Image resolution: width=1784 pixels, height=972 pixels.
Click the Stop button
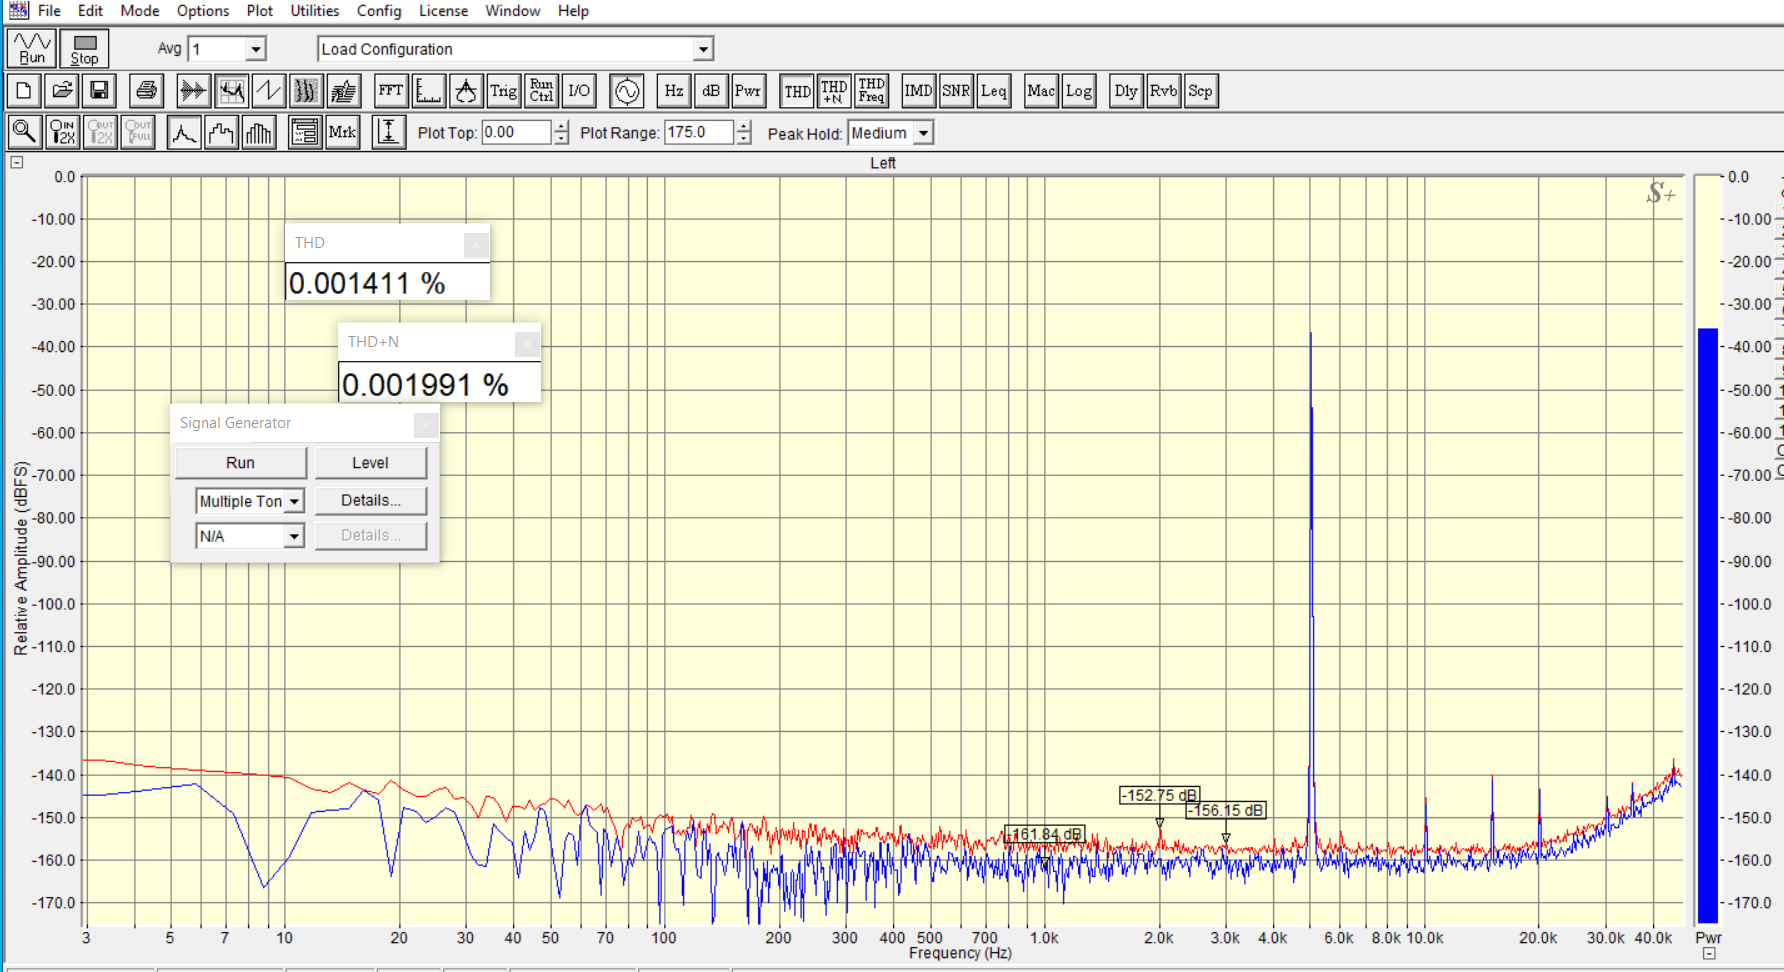click(84, 48)
